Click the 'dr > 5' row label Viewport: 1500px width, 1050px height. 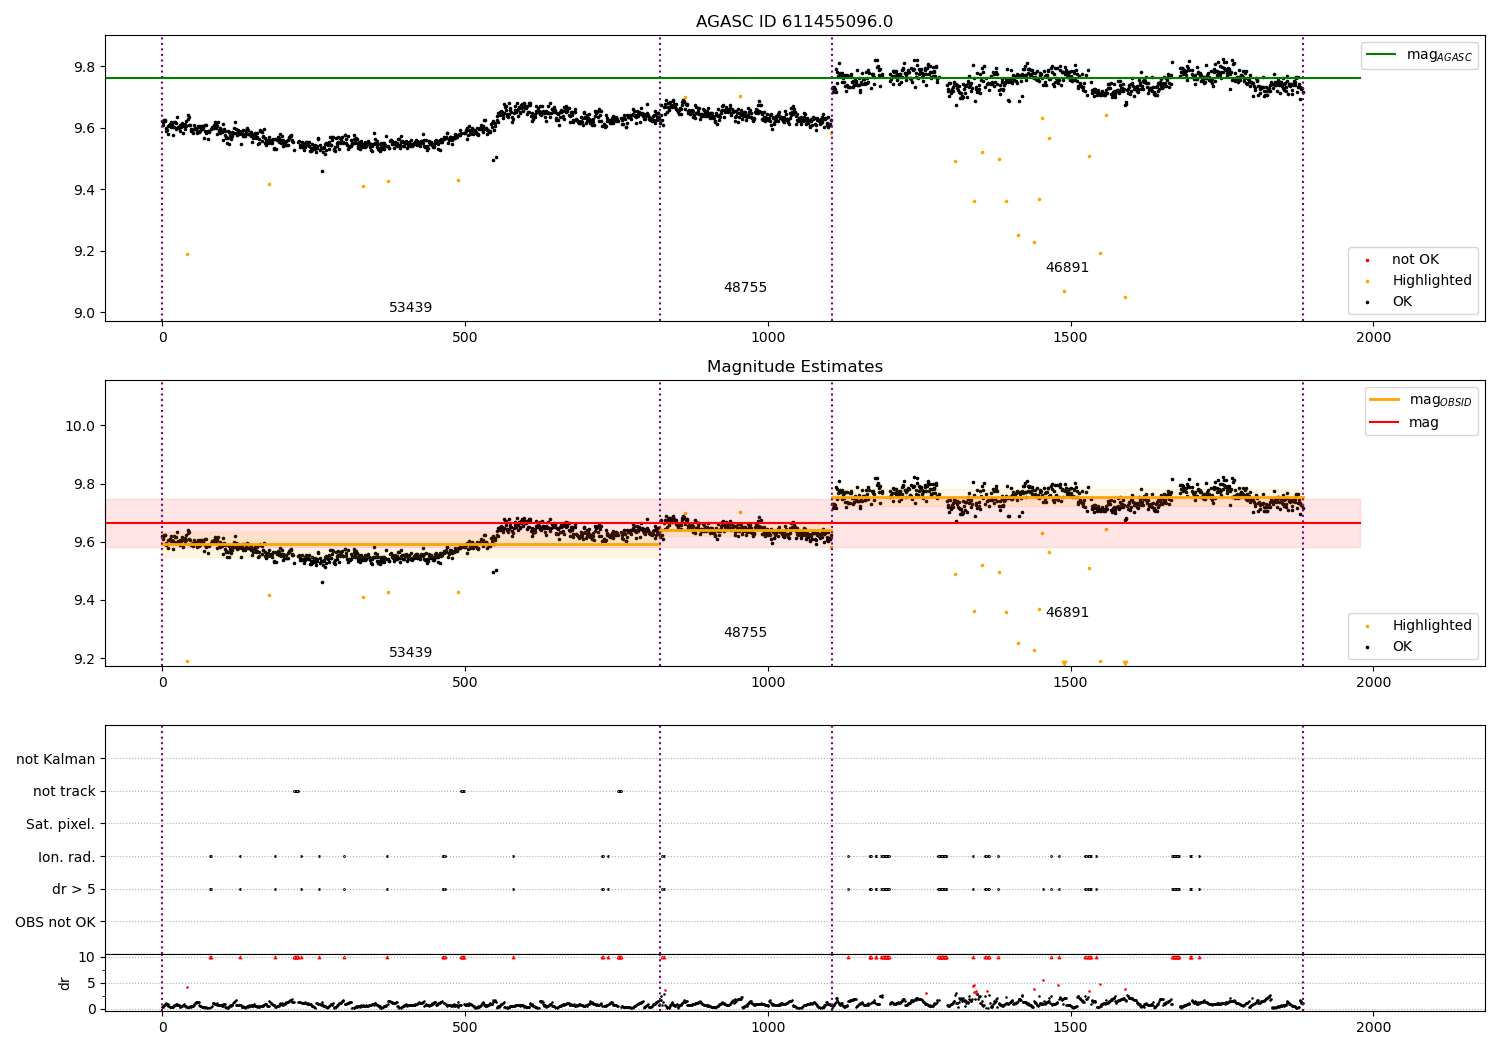(x=74, y=889)
